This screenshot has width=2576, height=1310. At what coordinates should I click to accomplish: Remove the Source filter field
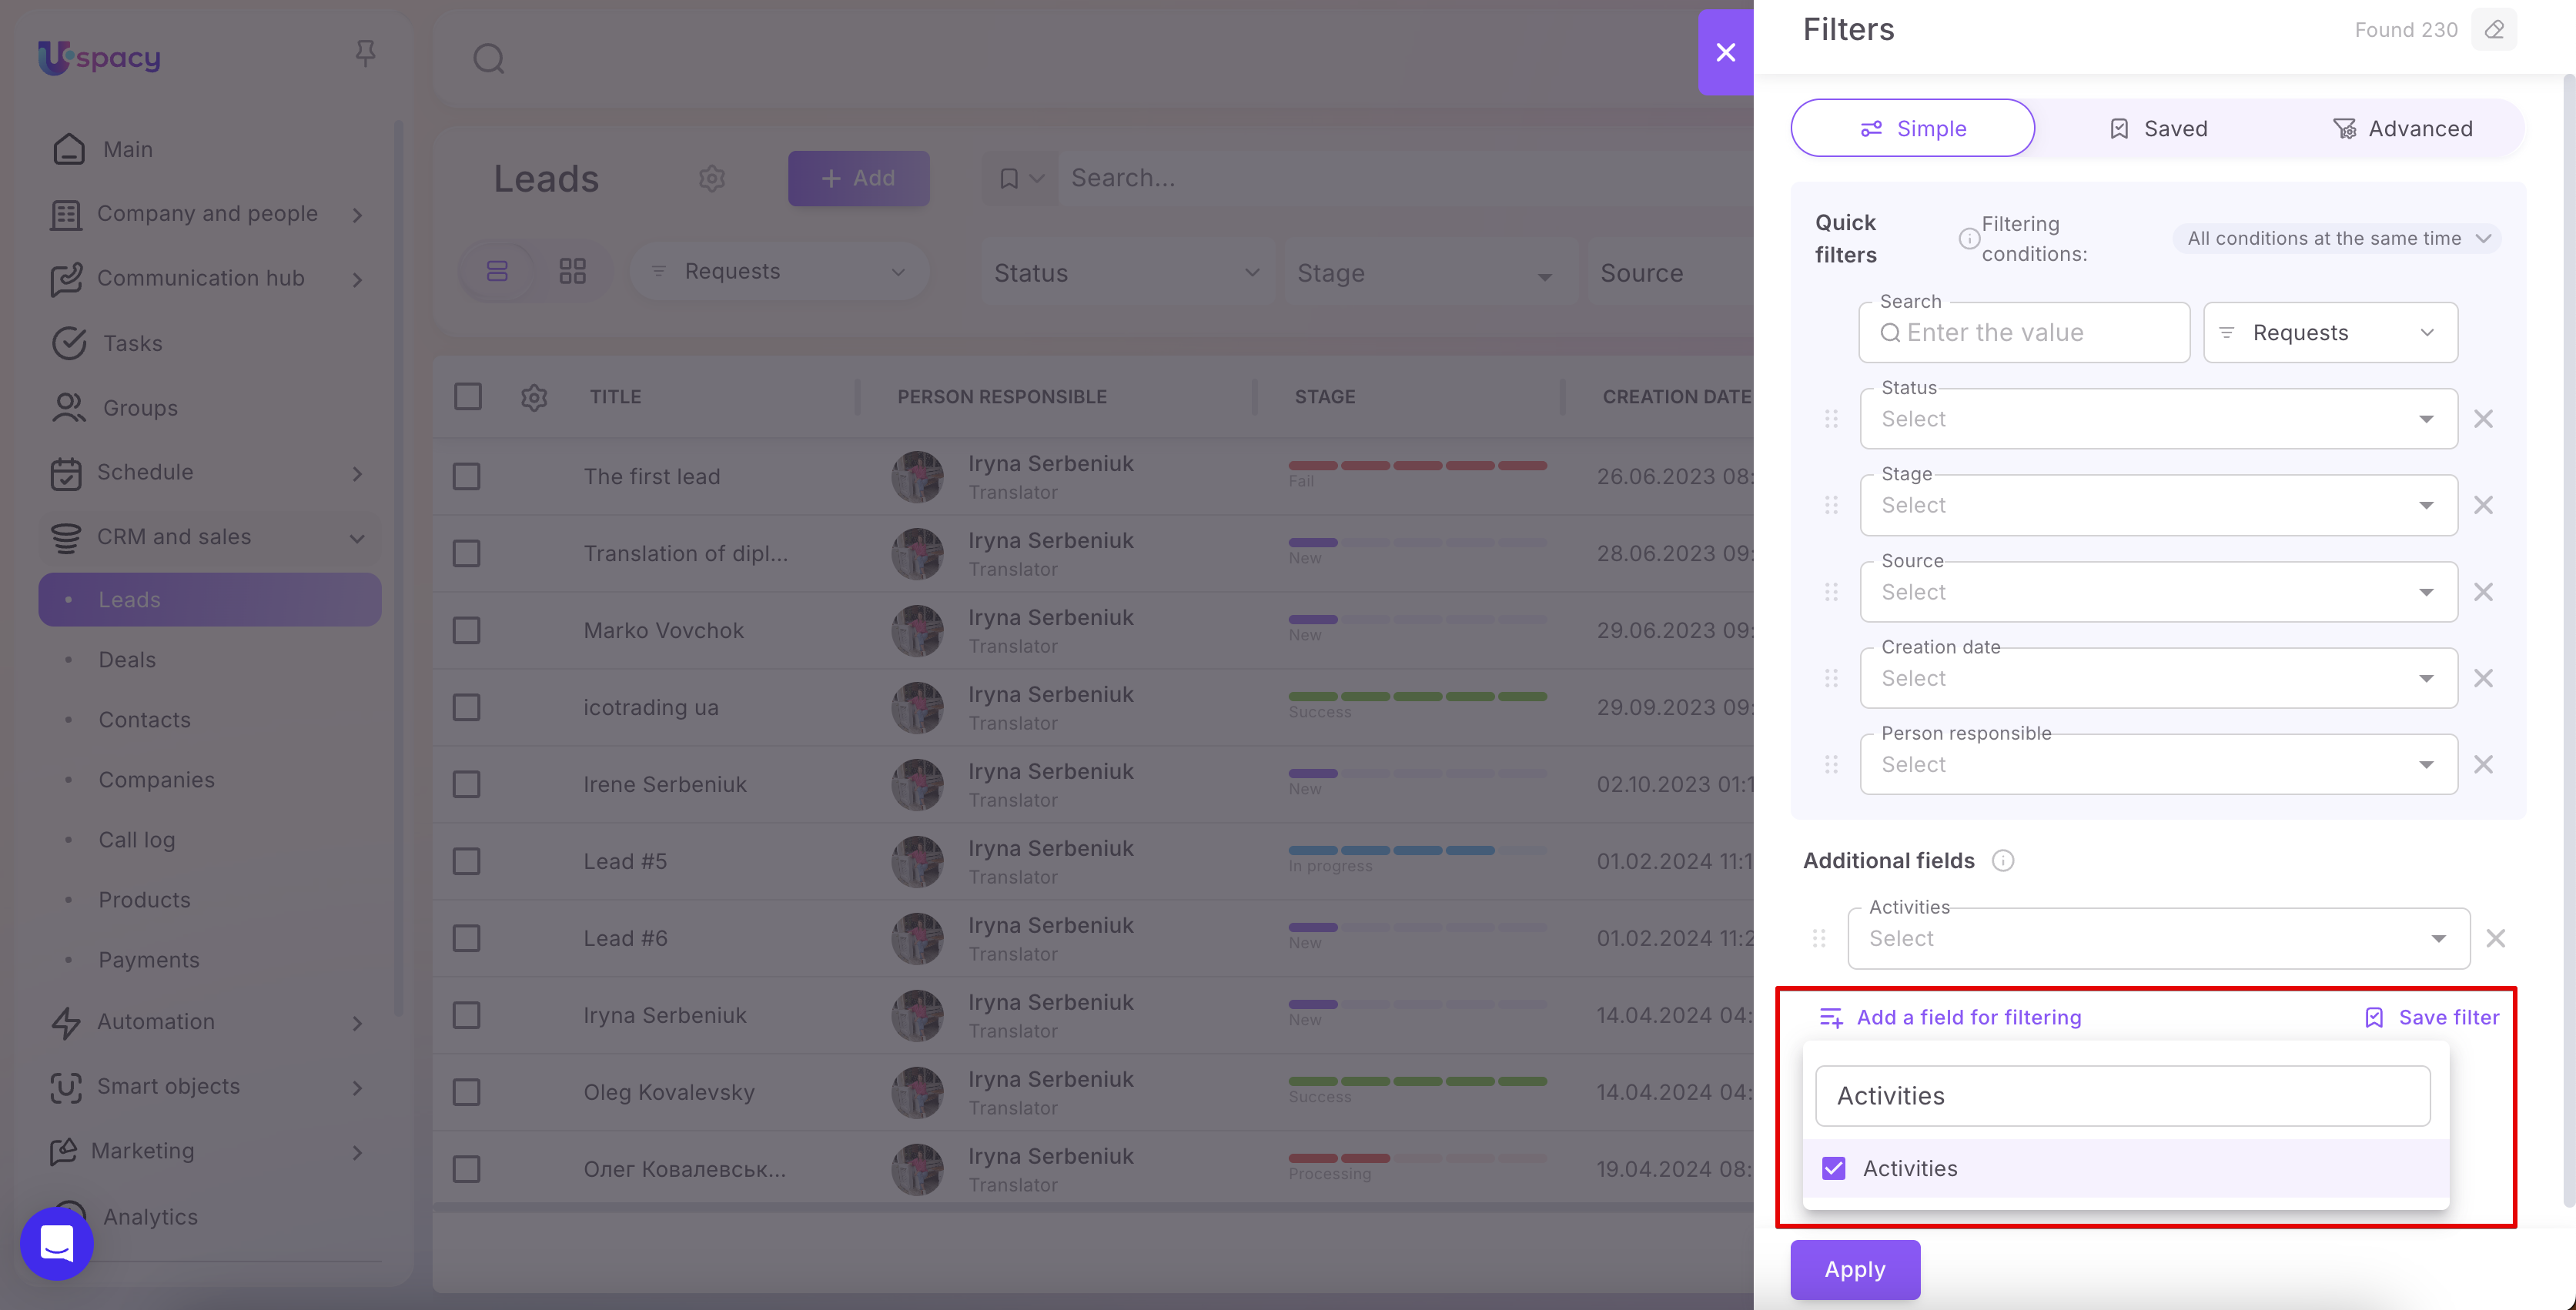pos(2483,592)
